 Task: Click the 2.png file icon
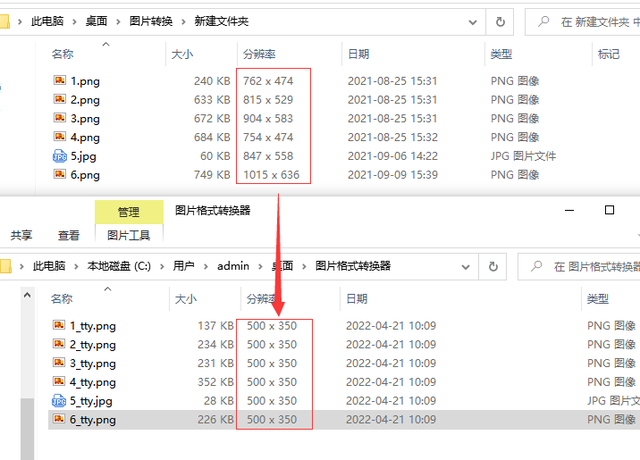[x=60, y=99]
